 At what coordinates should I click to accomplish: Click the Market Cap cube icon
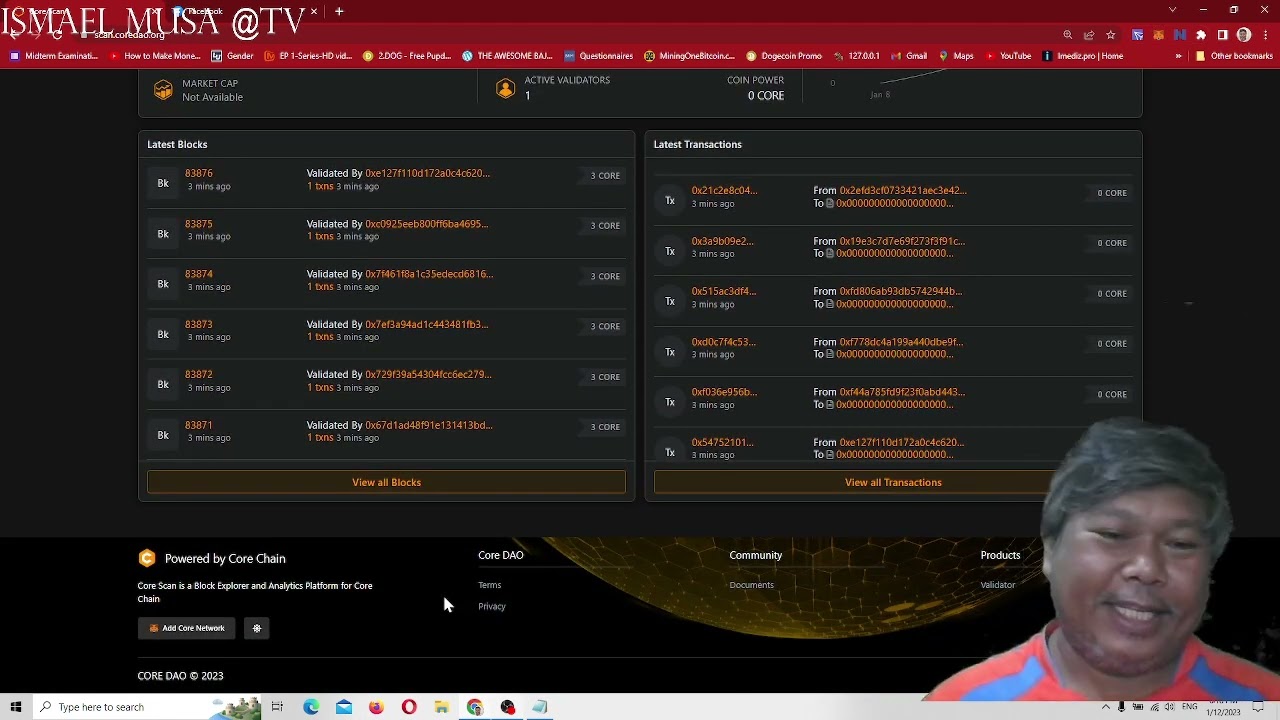click(x=163, y=90)
